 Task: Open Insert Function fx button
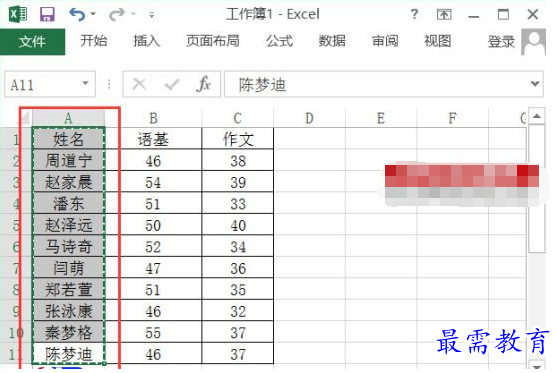pos(203,84)
